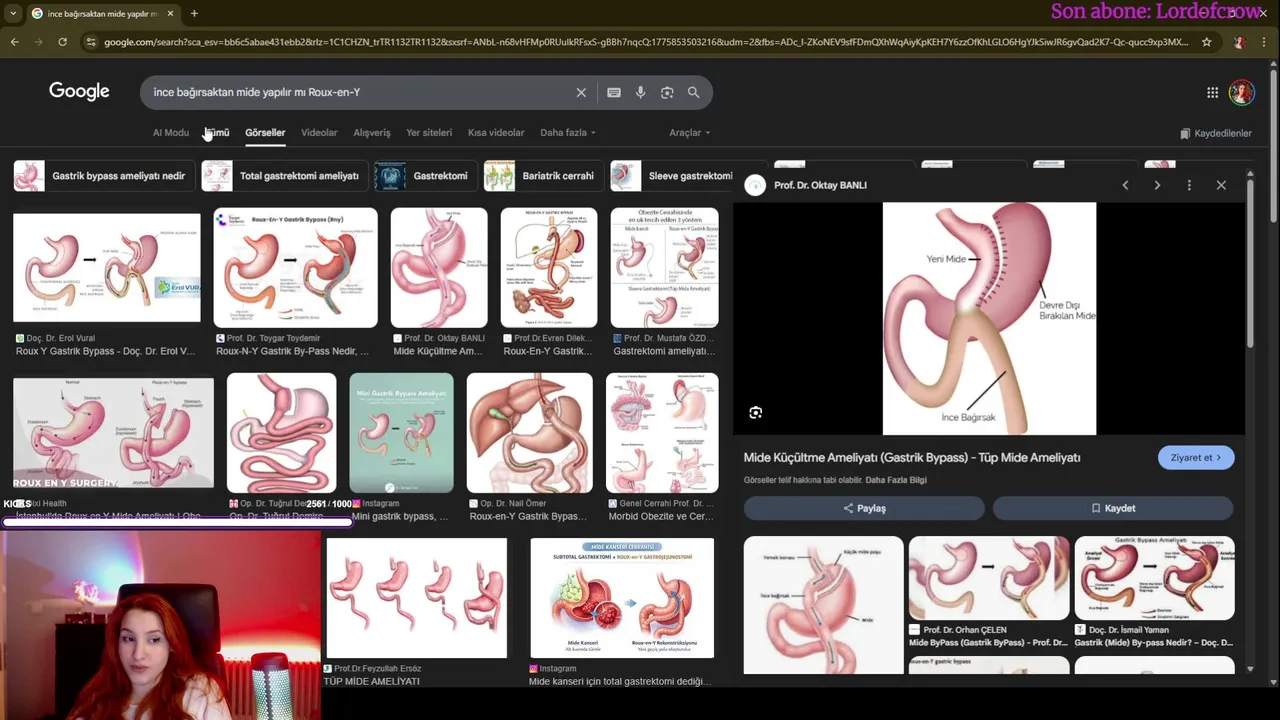
Task: Switch to Videolar tab
Action: (319, 132)
